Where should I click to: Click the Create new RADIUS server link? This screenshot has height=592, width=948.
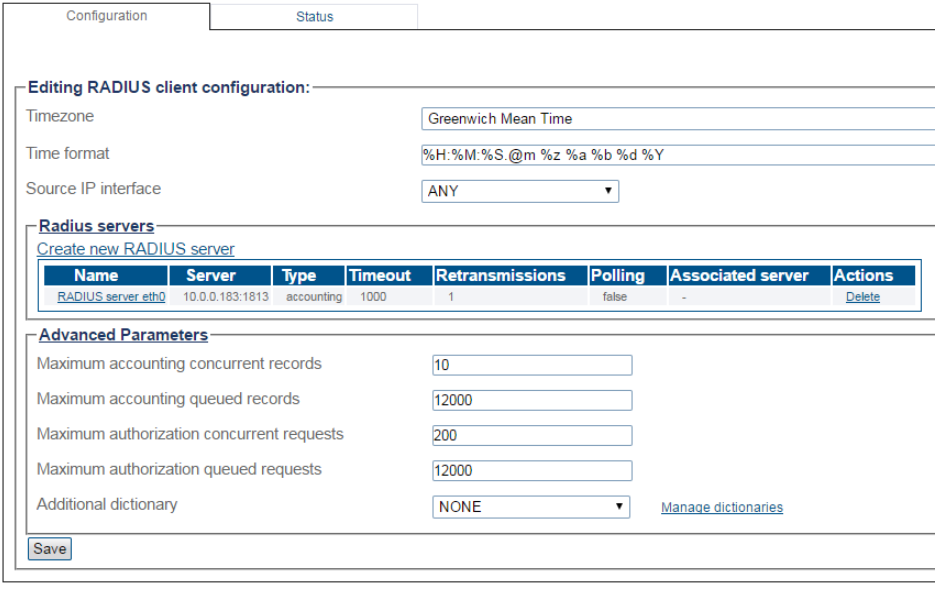(136, 249)
